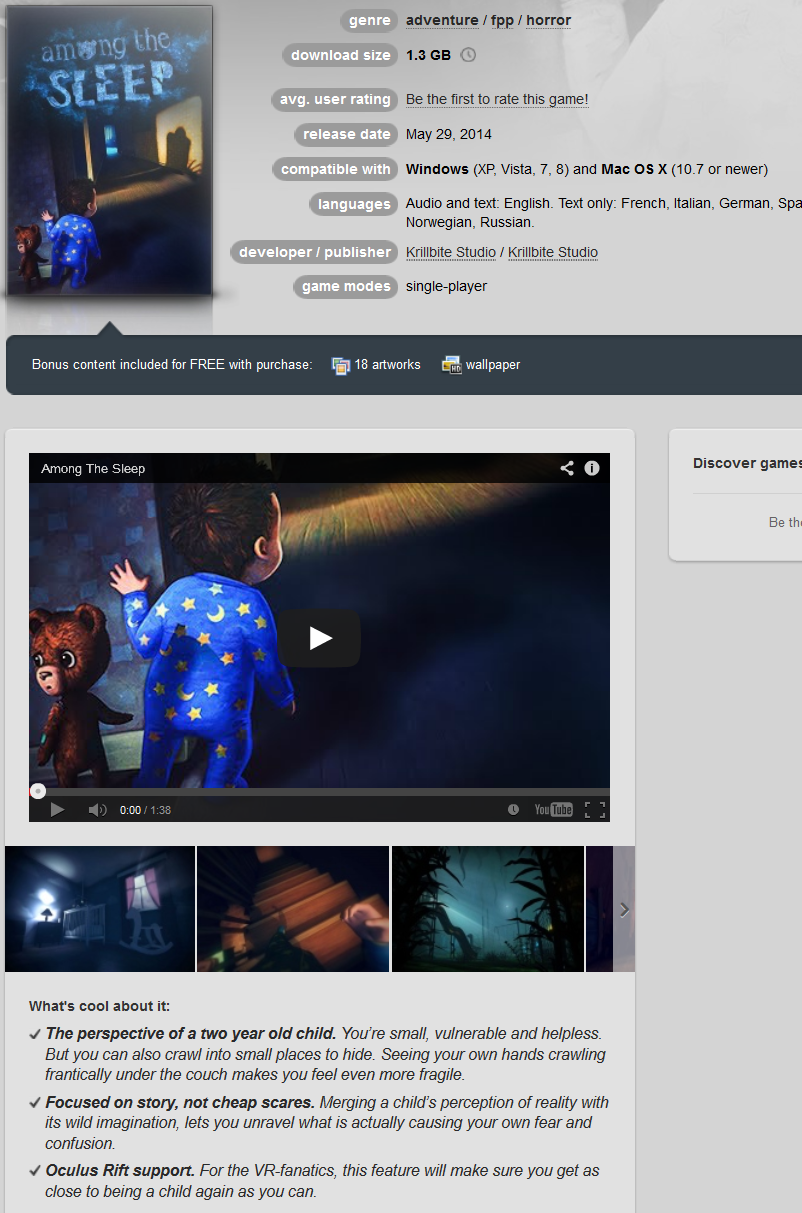802x1213 pixels.
Task: Click the 18 artworks bonus icon
Action: point(341,365)
